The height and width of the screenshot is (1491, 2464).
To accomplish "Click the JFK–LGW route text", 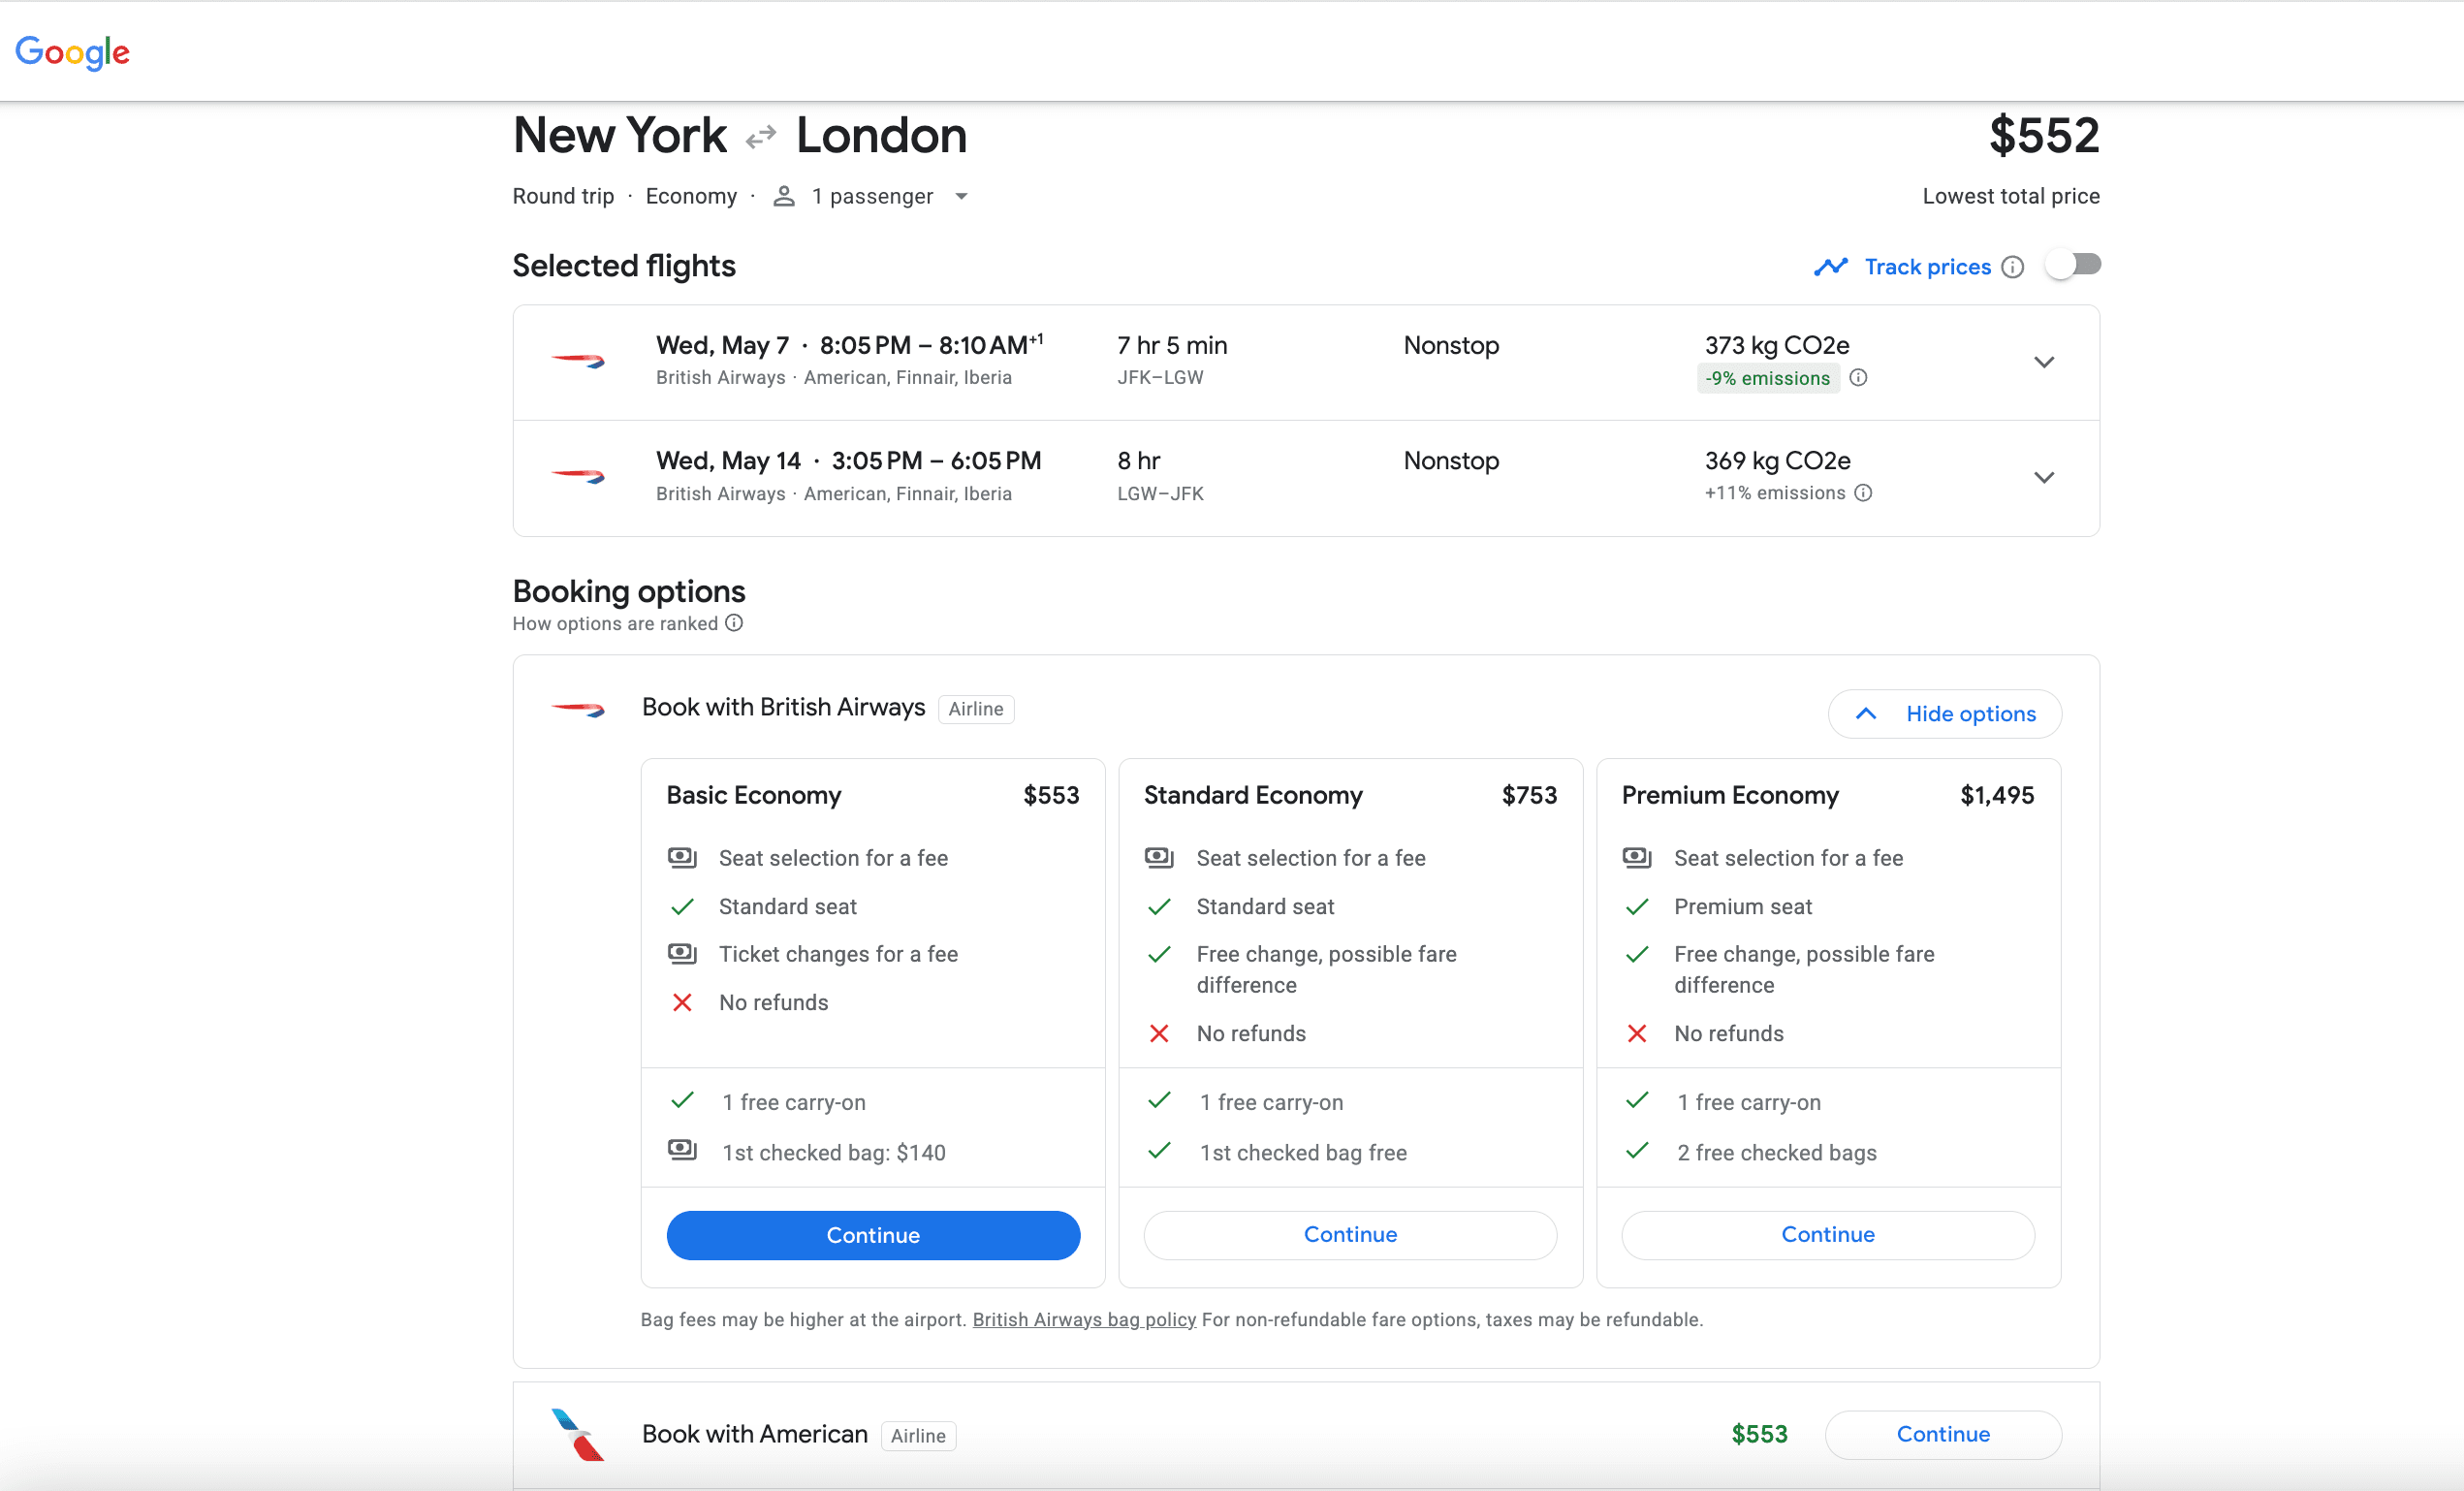I will pyautogui.click(x=1160, y=378).
